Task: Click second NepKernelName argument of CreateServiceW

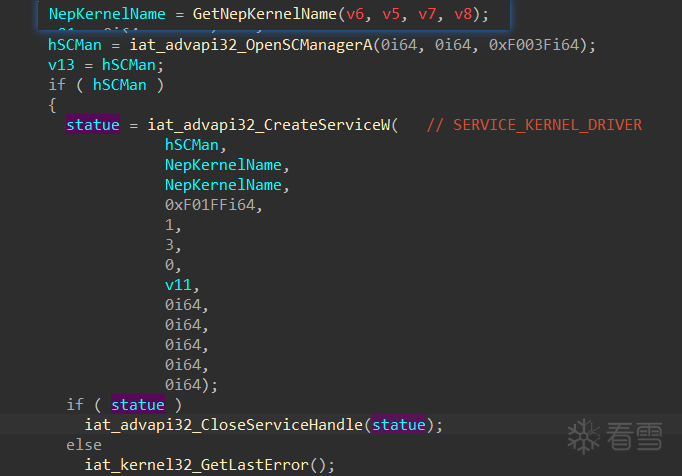Action: (223, 185)
